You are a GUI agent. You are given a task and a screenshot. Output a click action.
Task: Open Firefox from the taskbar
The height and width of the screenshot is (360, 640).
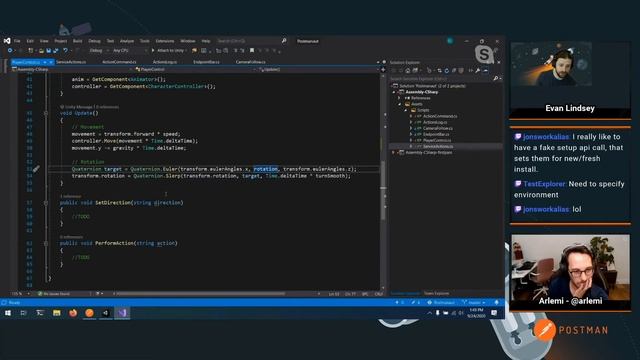coord(73,313)
